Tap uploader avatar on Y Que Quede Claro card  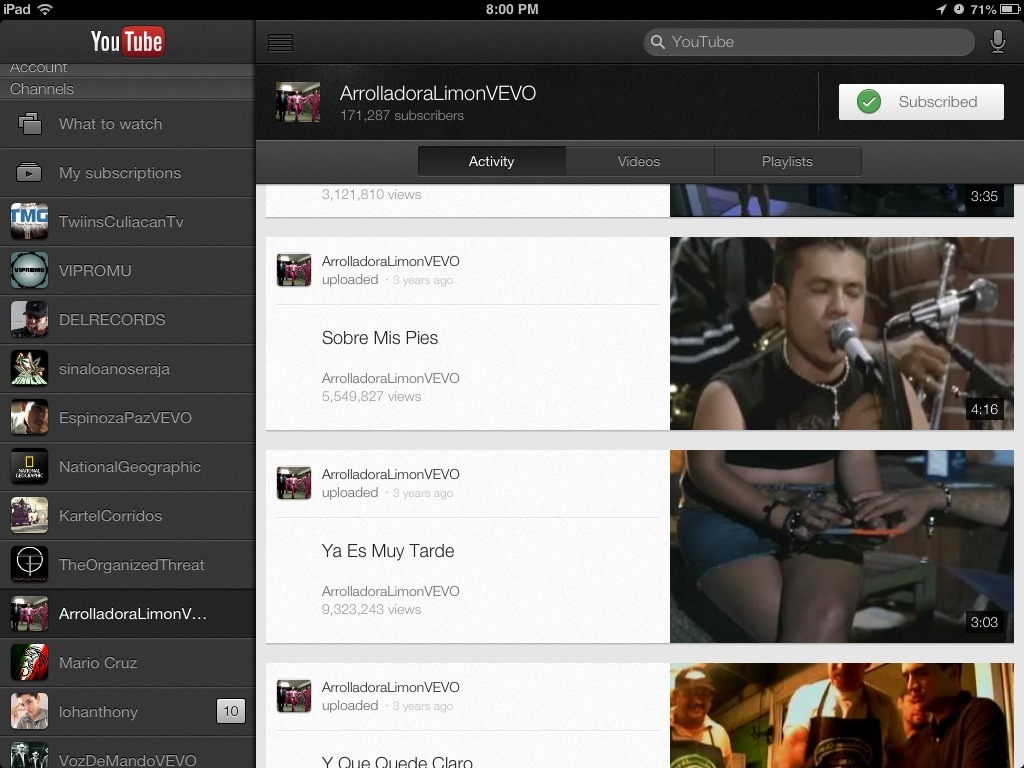[x=294, y=696]
